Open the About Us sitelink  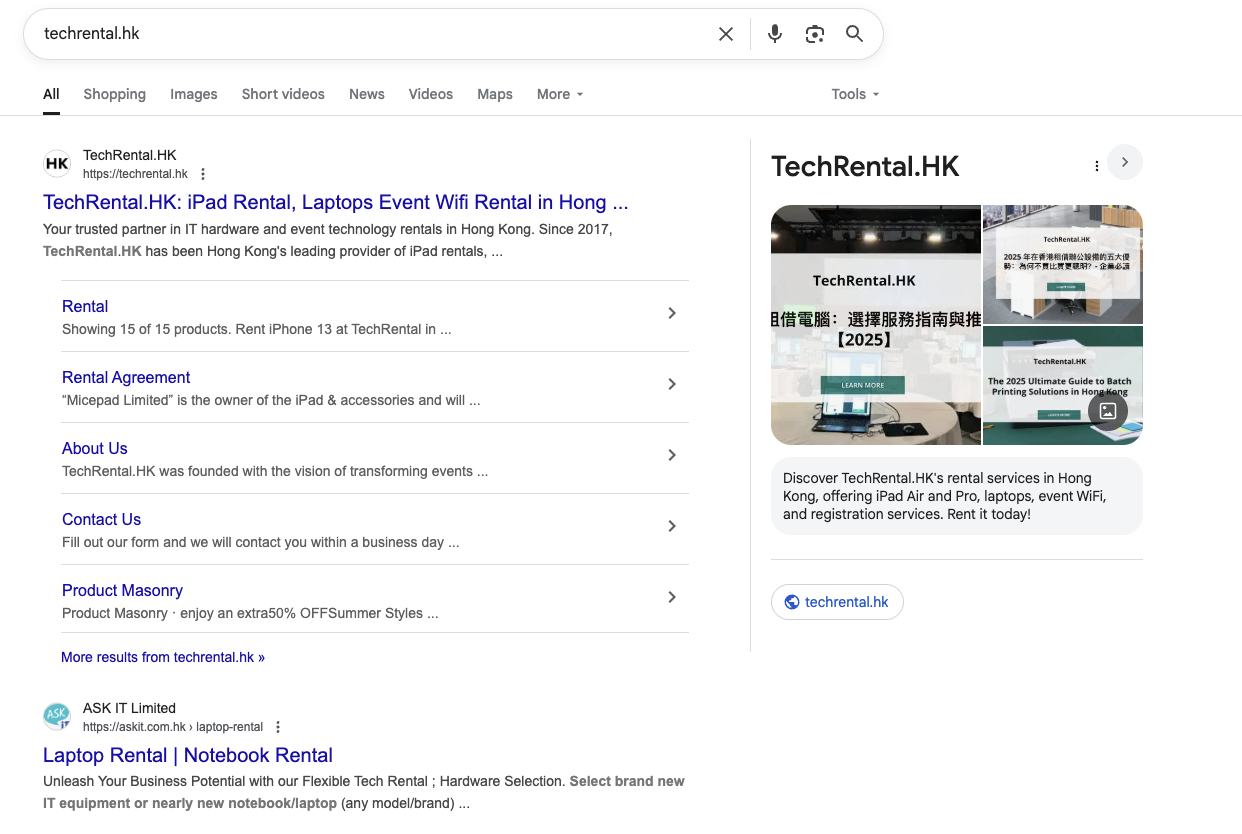95,448
